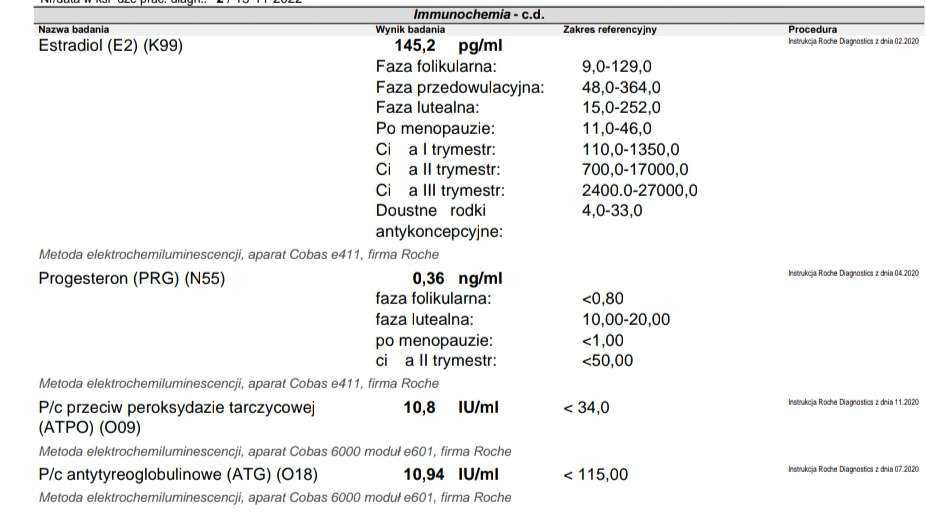This screenshot has height=517, width=925.
Task: Click the antykoncepcyjne label text
Action: (439, 231)
